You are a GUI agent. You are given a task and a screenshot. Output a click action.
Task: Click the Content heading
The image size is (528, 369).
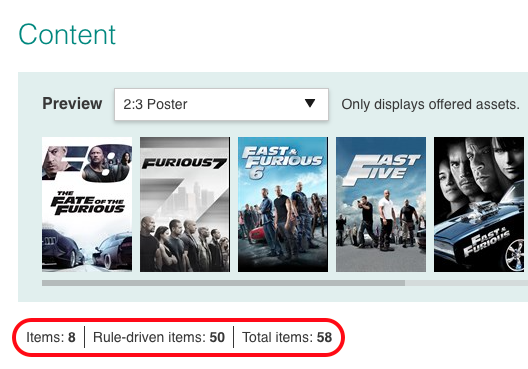point(67,34)
